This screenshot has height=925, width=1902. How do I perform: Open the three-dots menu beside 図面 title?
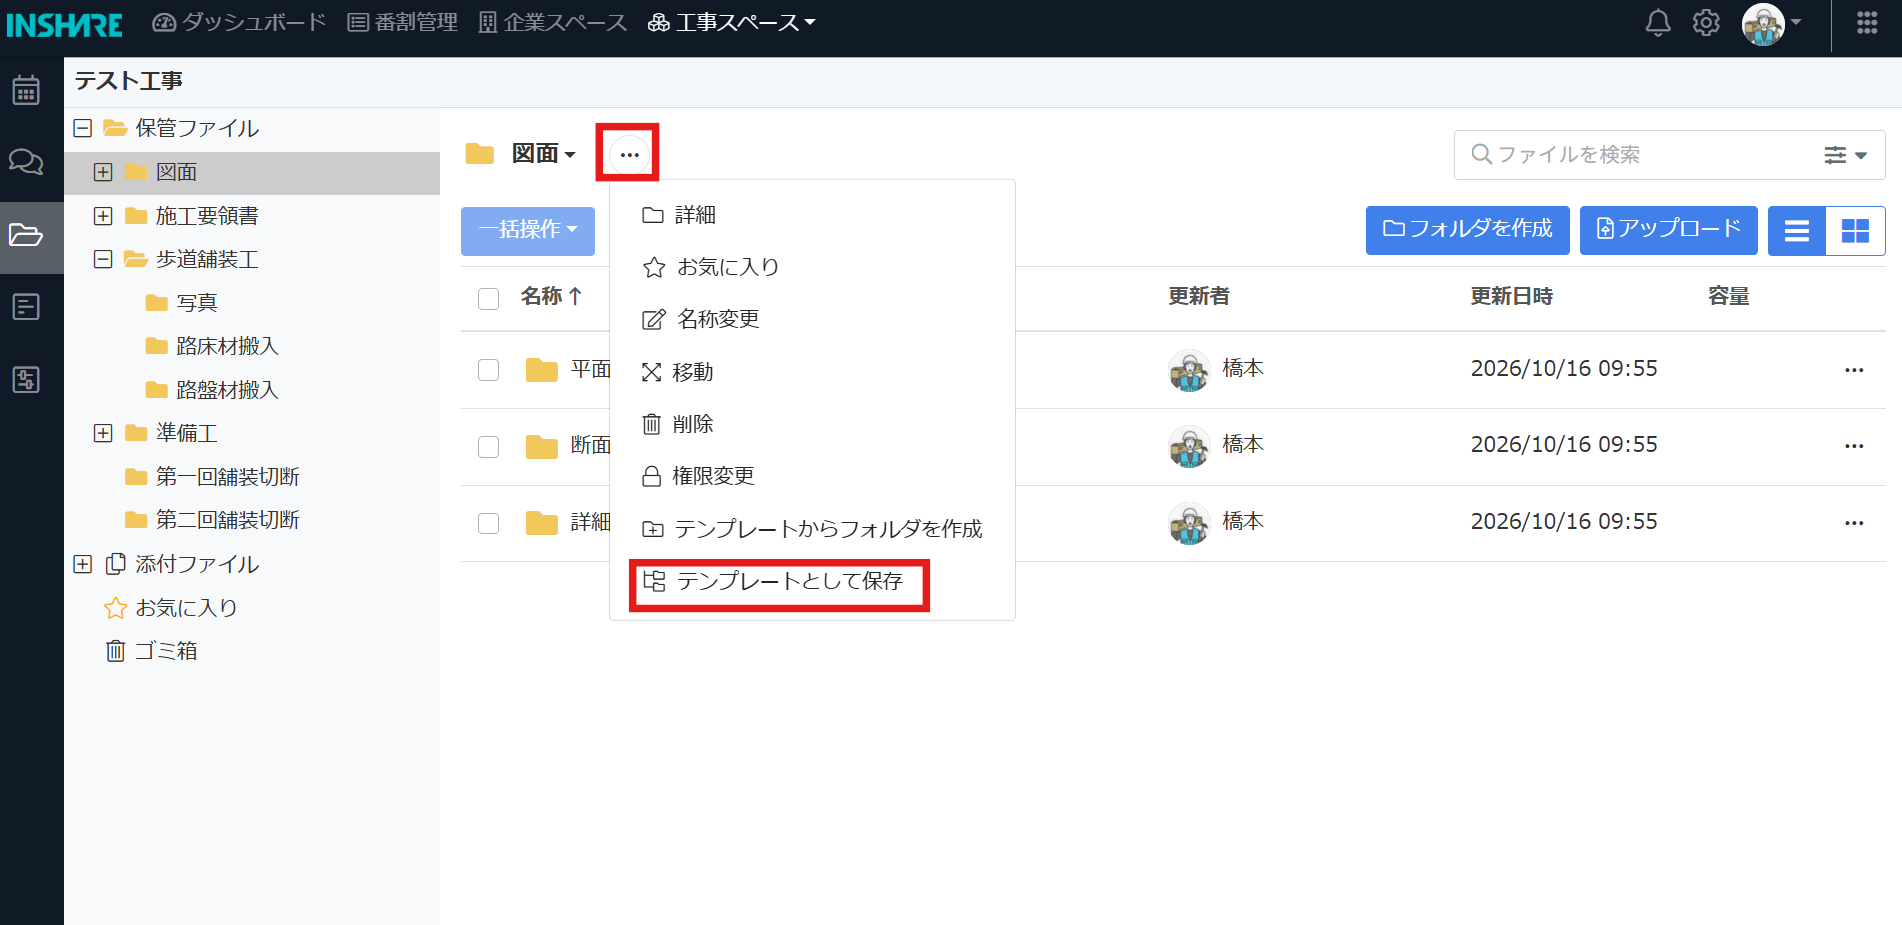coord(629,154)
